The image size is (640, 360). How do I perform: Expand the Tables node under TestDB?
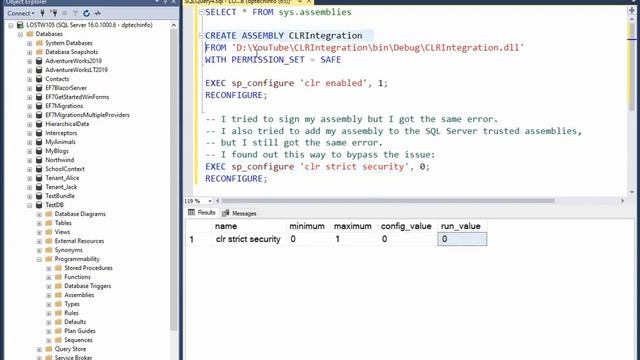pos(40,223)
